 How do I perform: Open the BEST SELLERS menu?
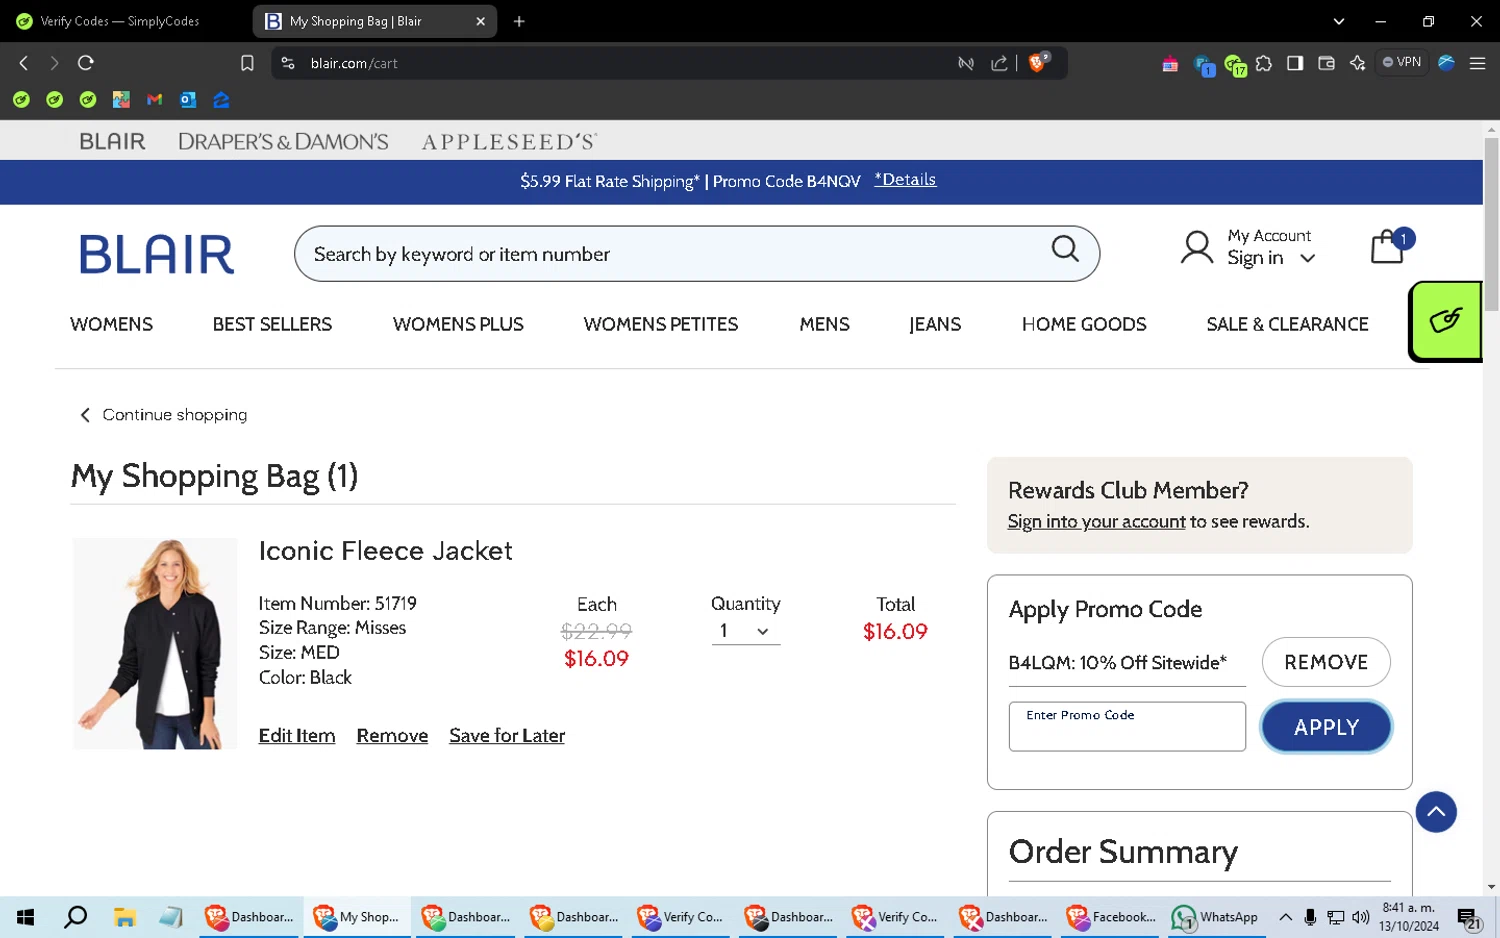click(x=272, y=324)
